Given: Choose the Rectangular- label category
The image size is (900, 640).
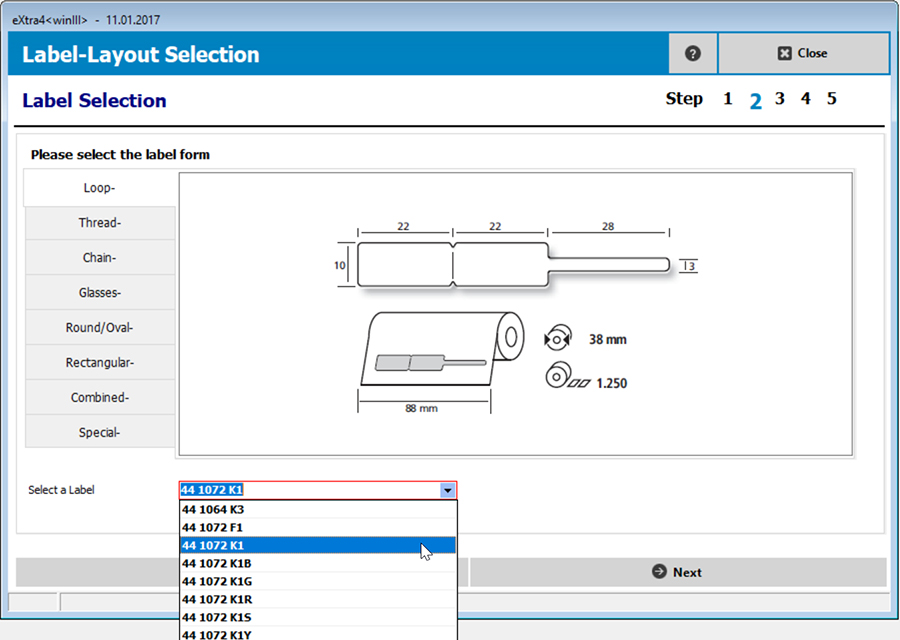Looking at the screenshot, I should pos(100,362).
